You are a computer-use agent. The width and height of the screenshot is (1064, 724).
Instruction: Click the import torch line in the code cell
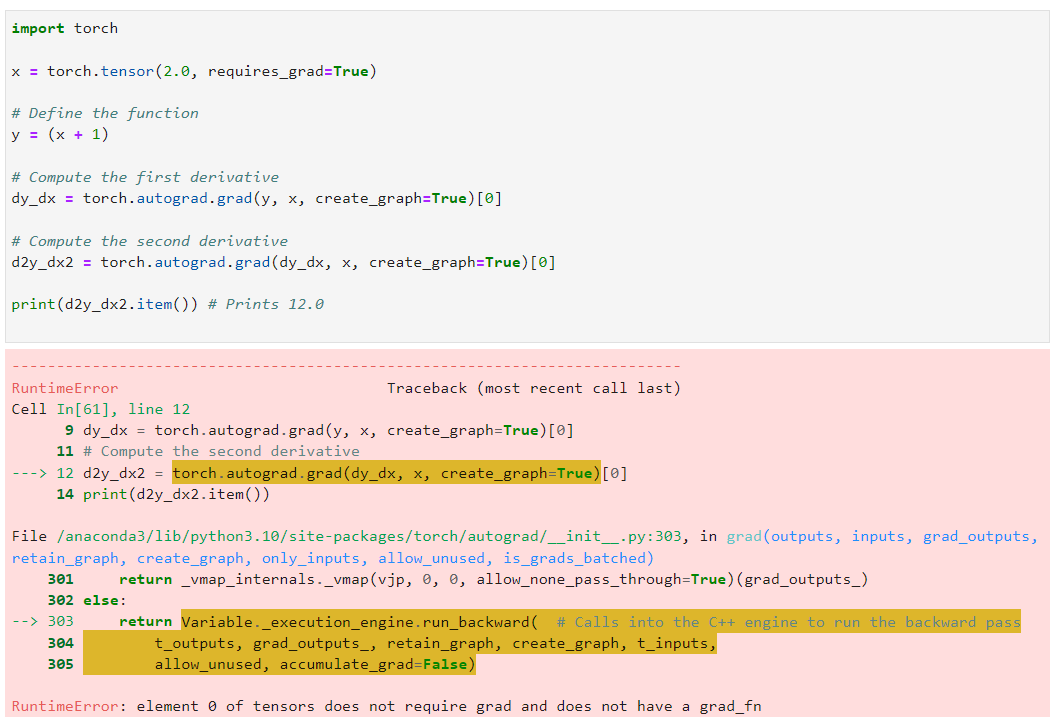[x=64, y=28]
